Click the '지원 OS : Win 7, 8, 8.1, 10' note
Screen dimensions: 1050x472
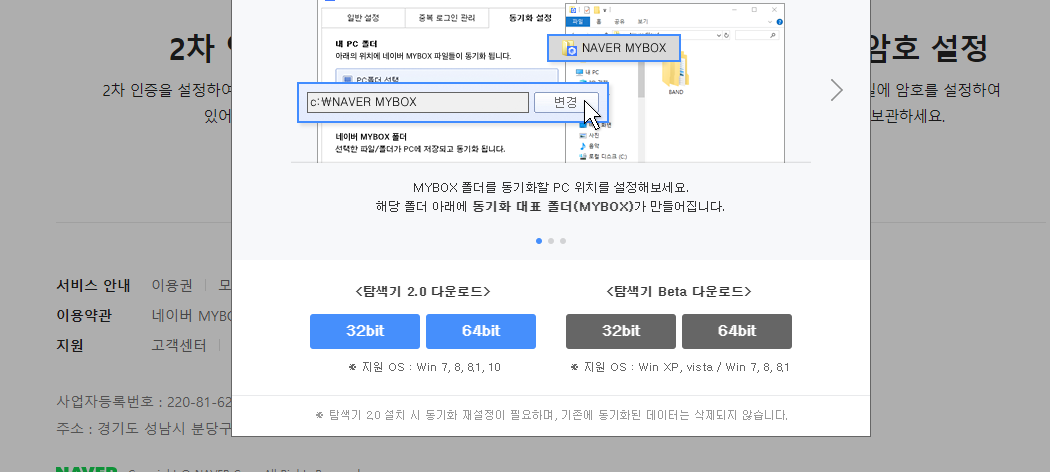(425, 368)
